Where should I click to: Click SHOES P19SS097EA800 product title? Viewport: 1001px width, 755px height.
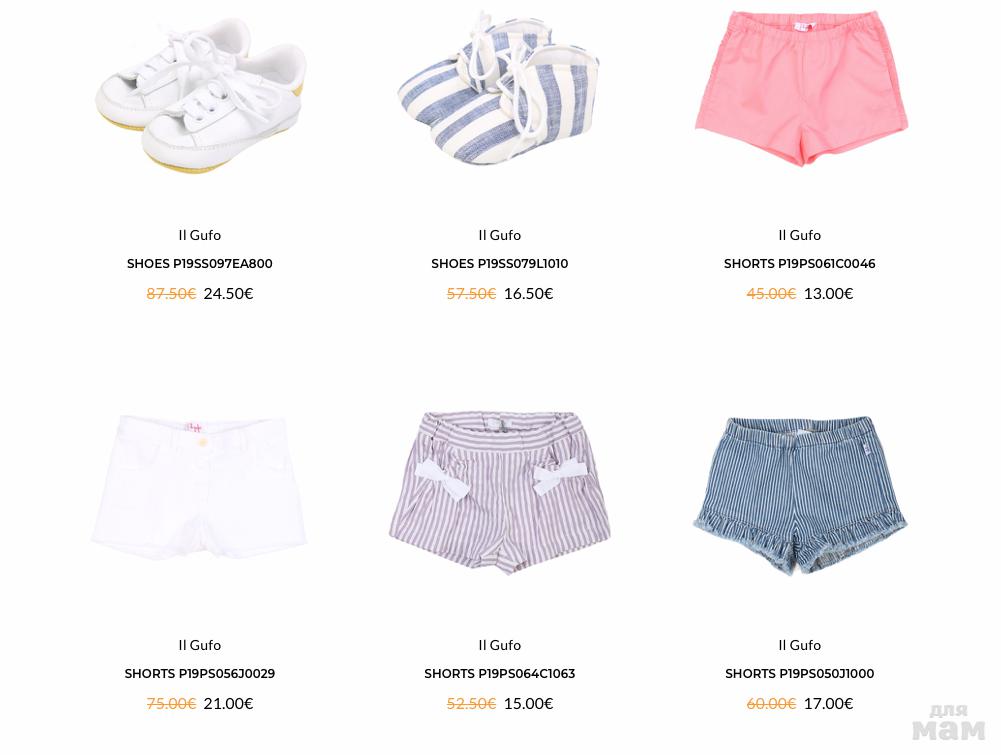pos(200,264)
